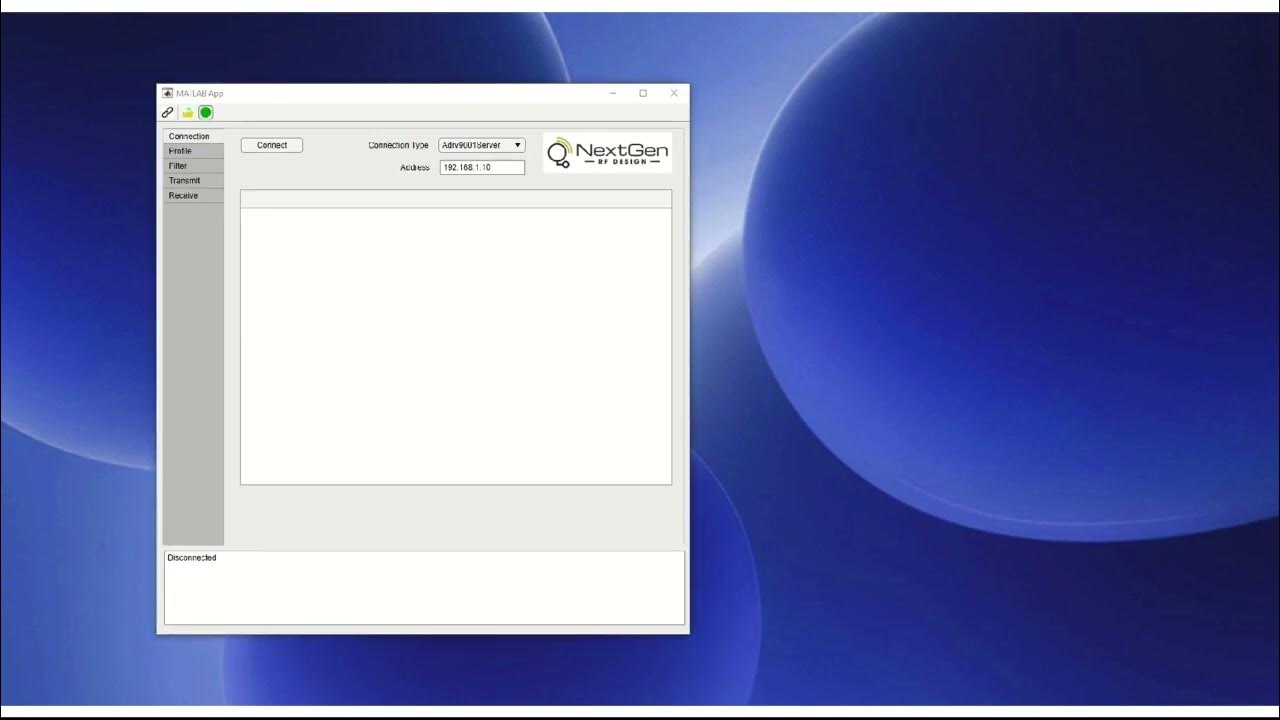Click the Connect button
Image resolution: width=1280 pixels, height=720 pixels.
[x=272, y=145]
